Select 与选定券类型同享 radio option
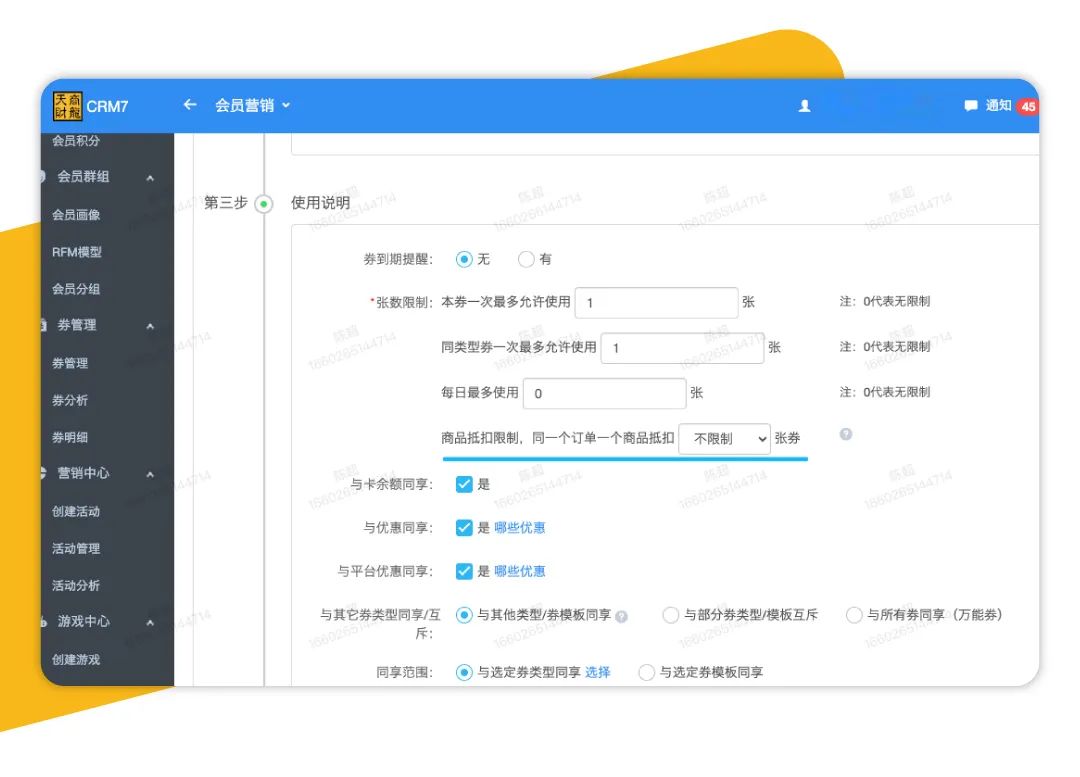Viewport: 1080px width, 777px height. [x=464, y=672]
